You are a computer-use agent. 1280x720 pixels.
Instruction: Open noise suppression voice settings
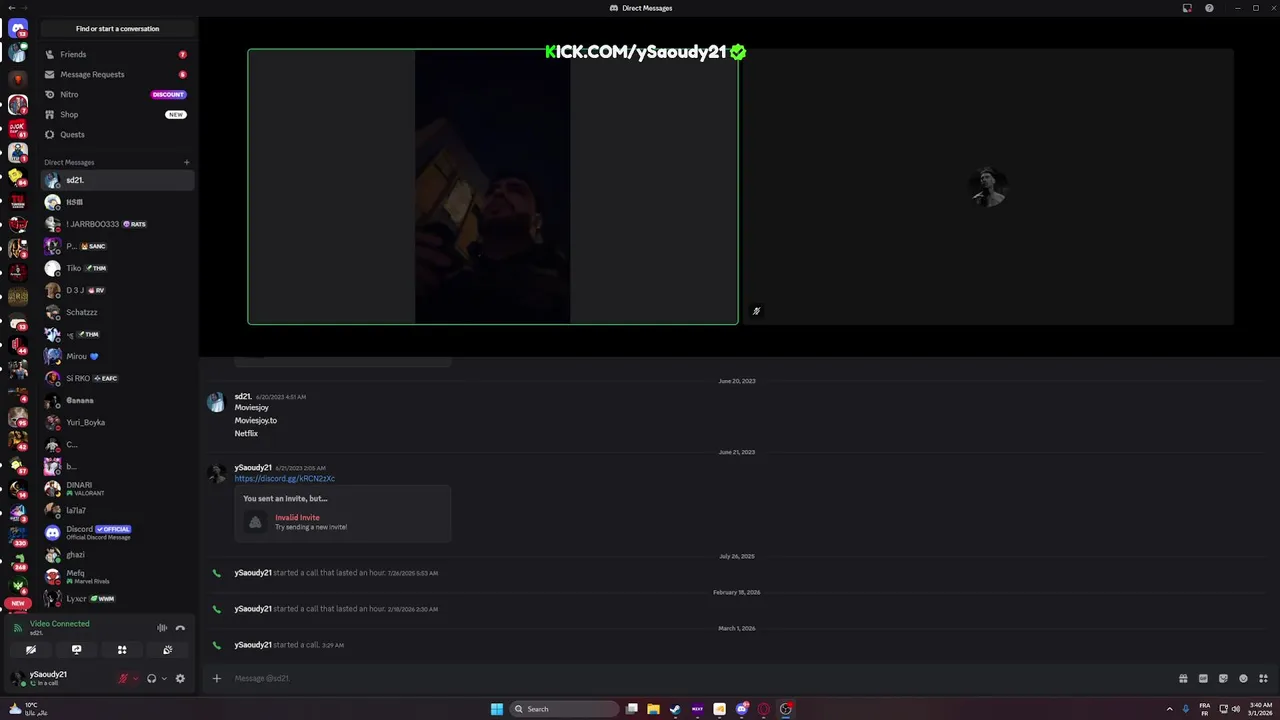point(162,628)
